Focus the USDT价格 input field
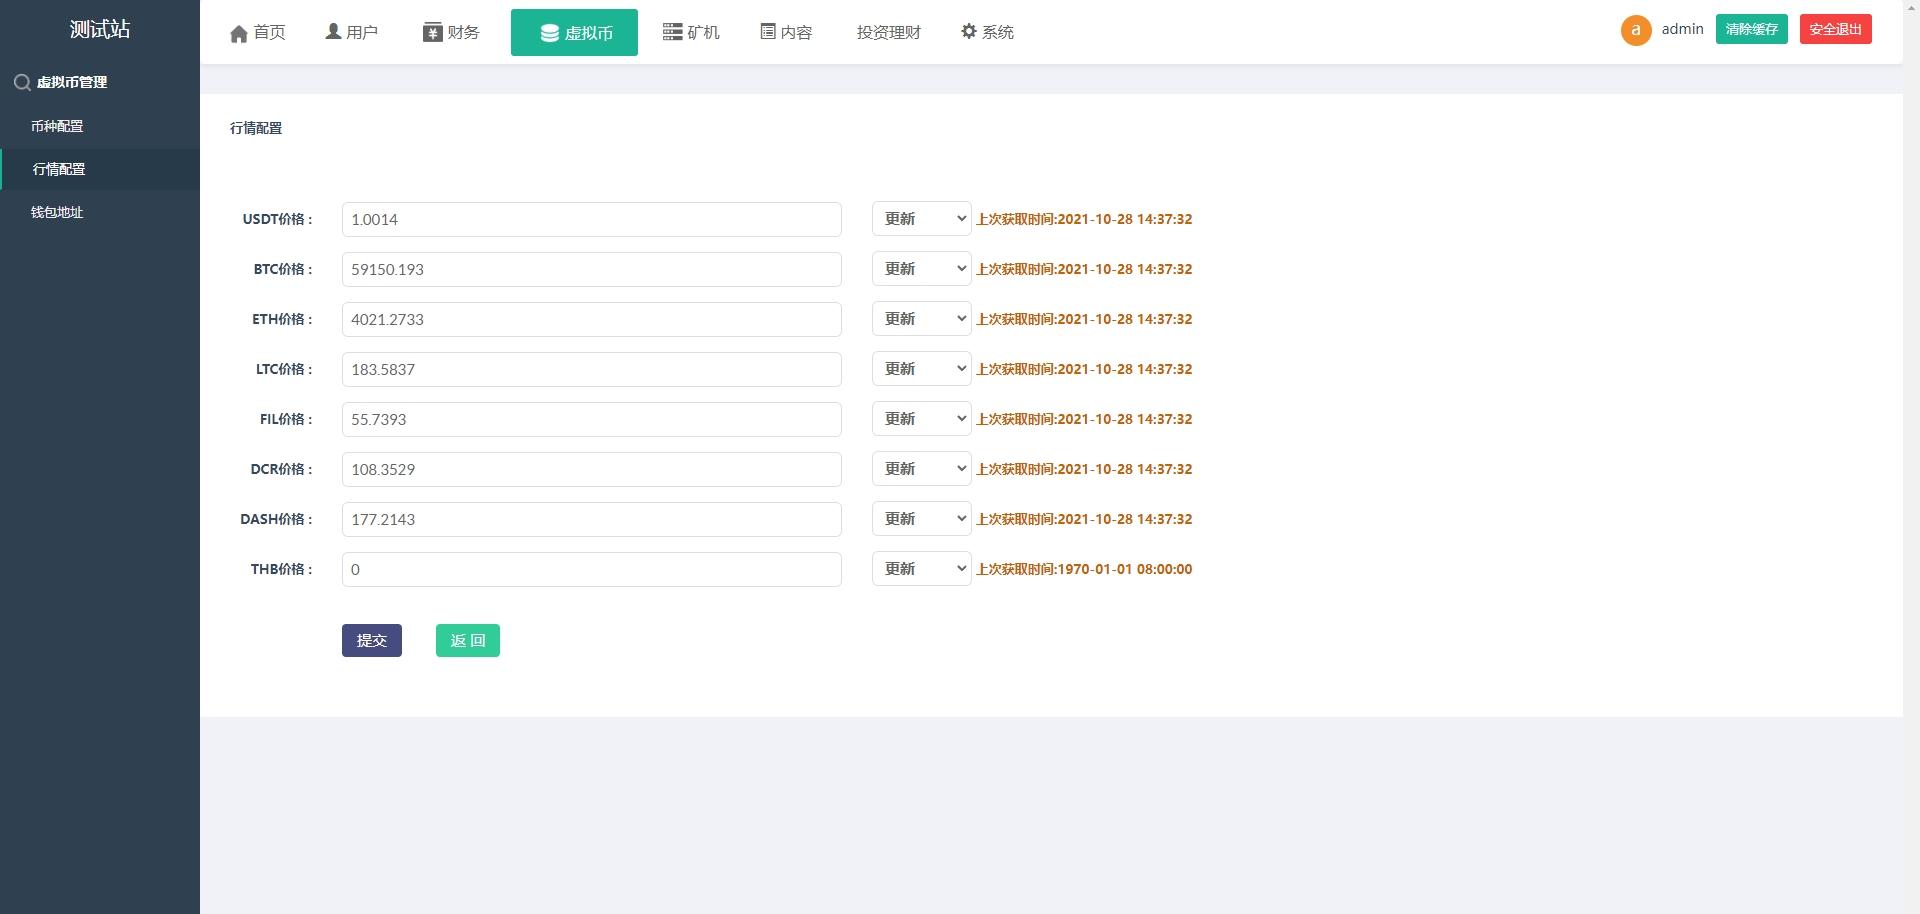Image resolution: width=1920 pixels, height=914 pixels. click(592, 219)
